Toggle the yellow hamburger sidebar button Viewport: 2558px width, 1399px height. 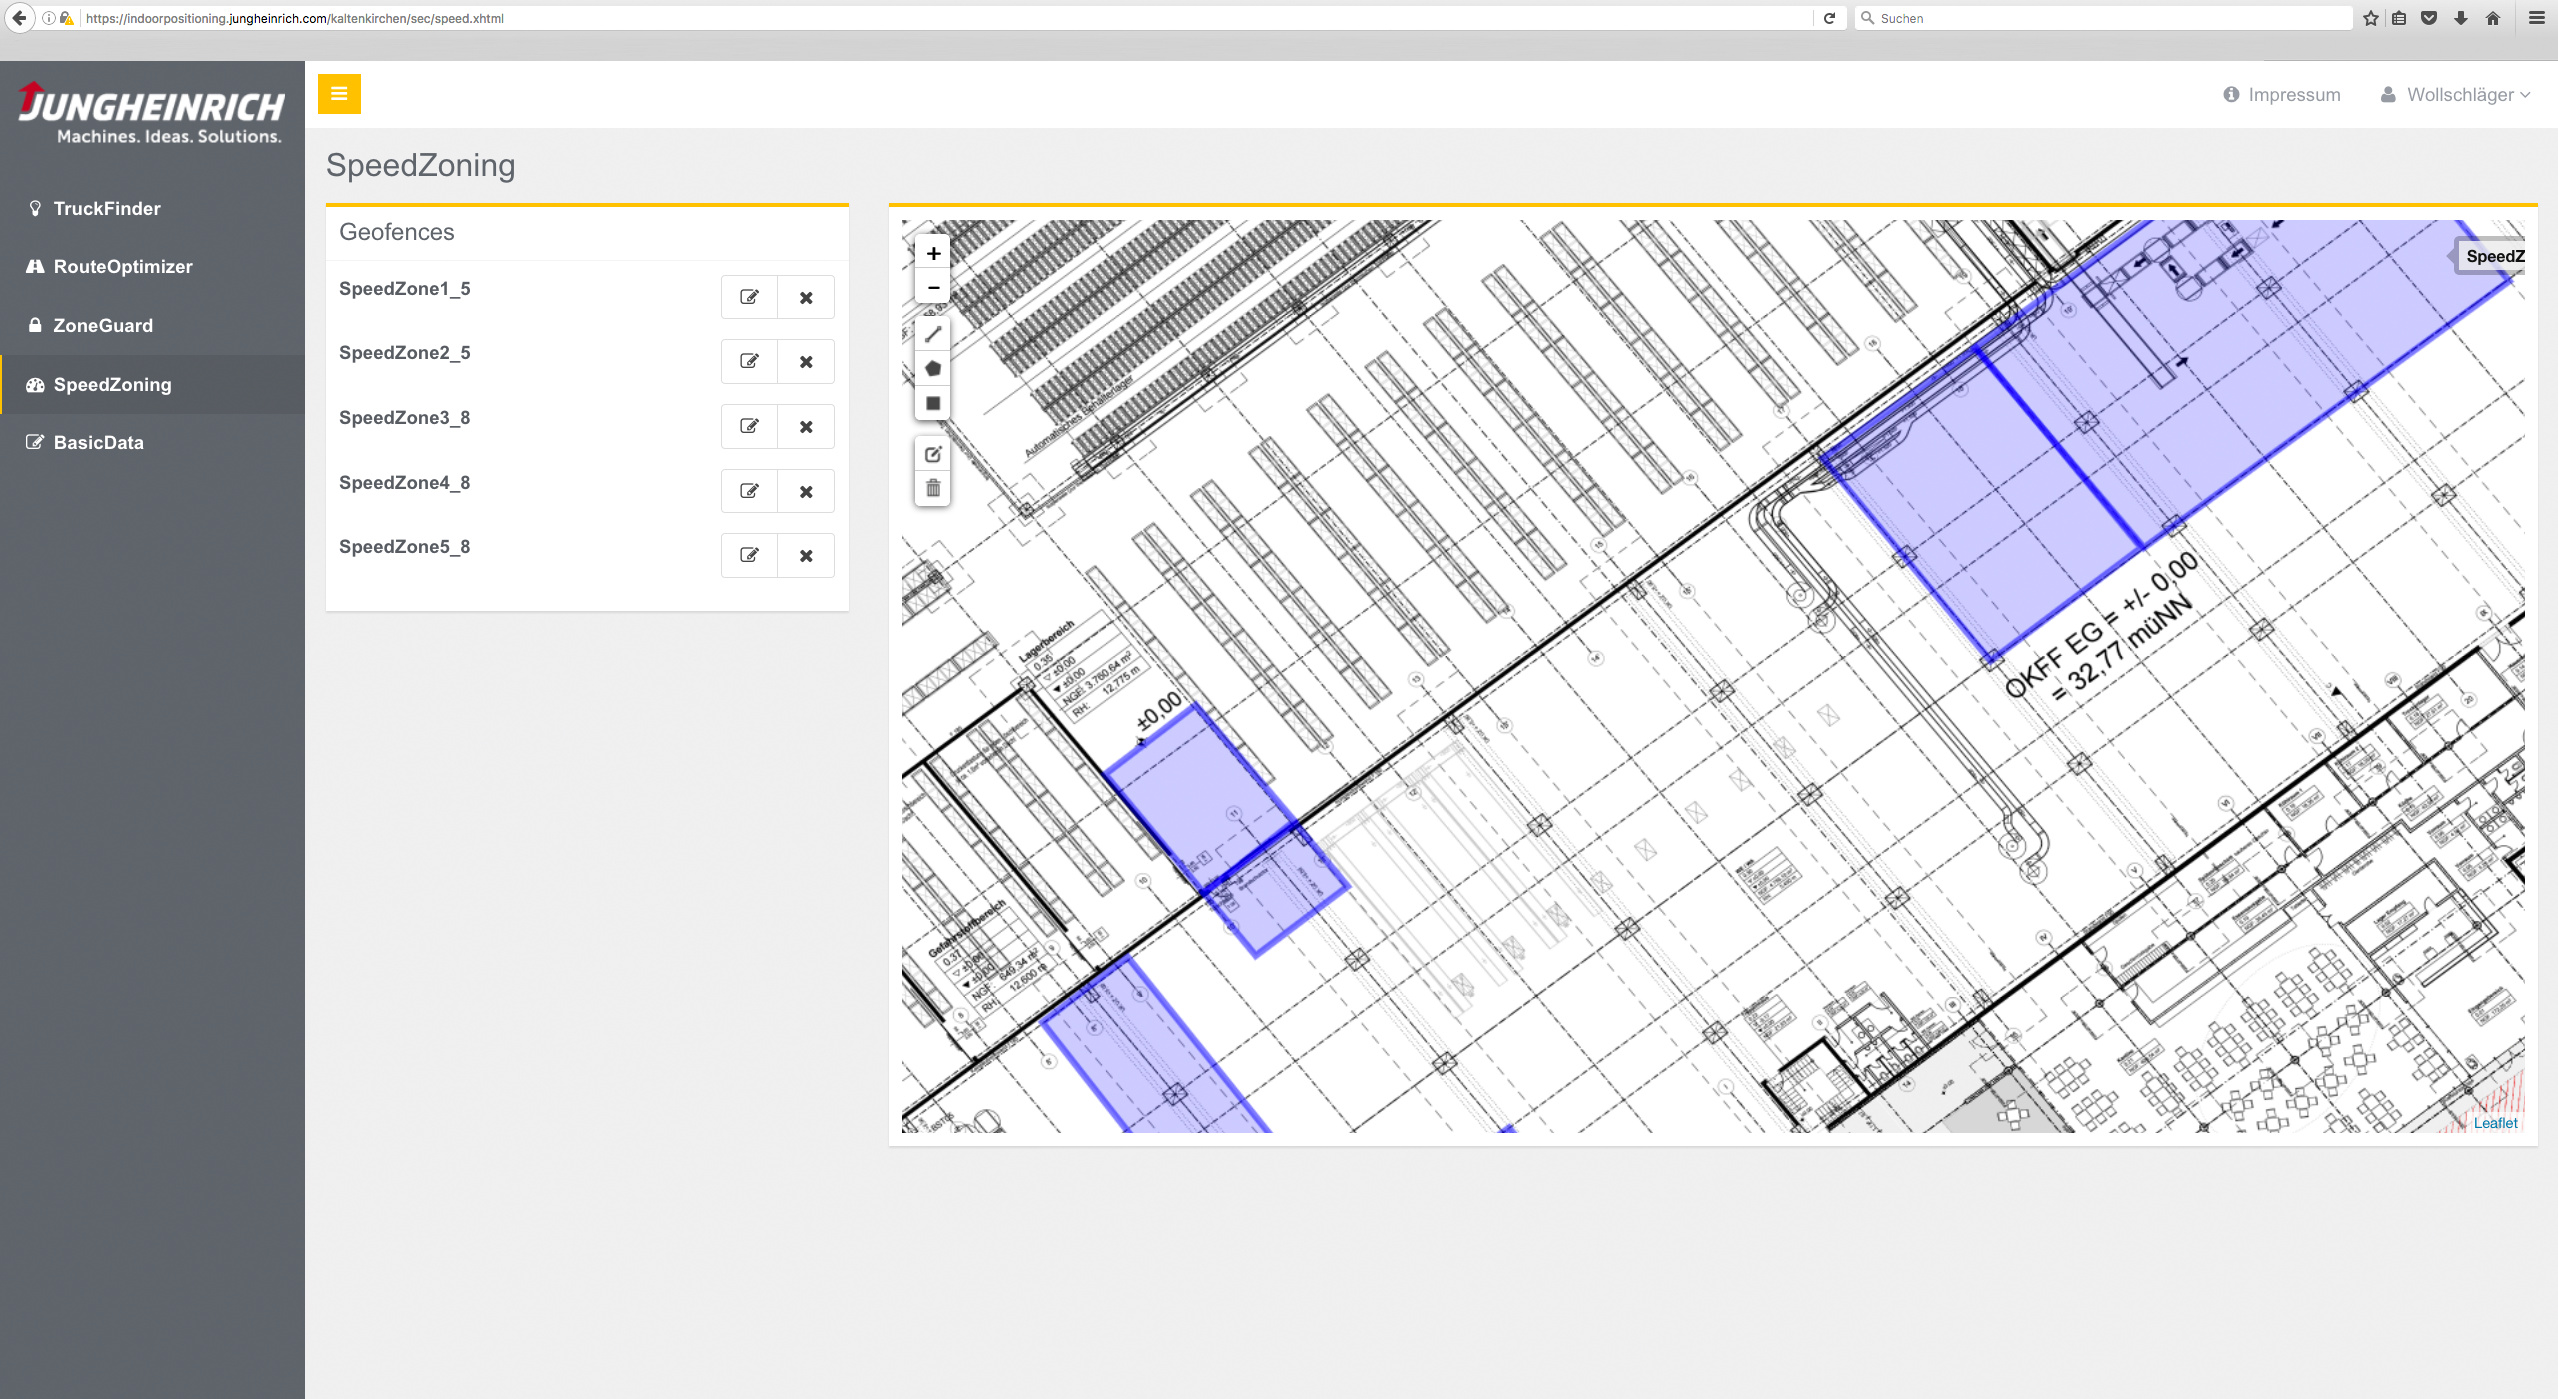pyautogui.click(x=339, y=94)
